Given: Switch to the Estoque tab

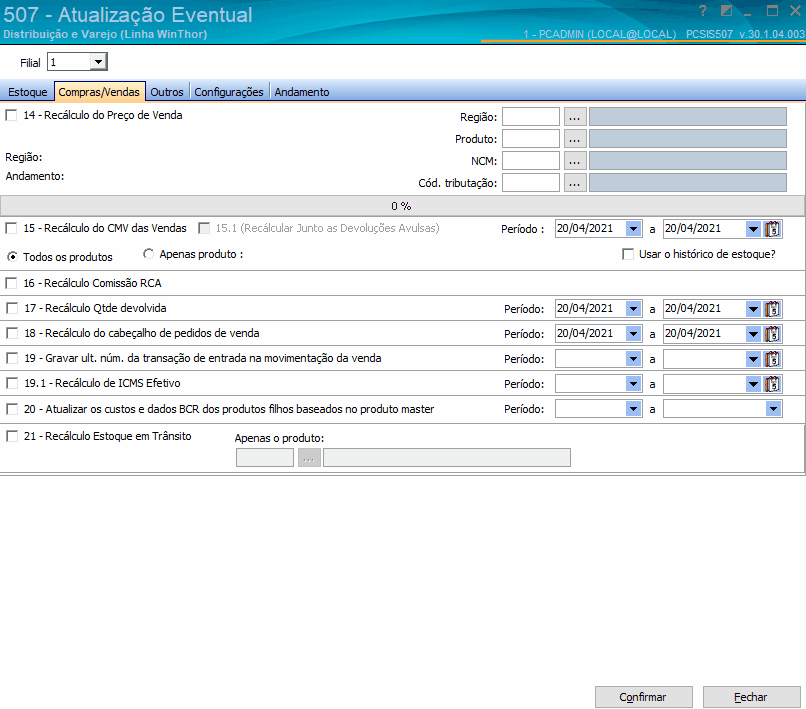Looking at the screenshot, I should (27, 92).
